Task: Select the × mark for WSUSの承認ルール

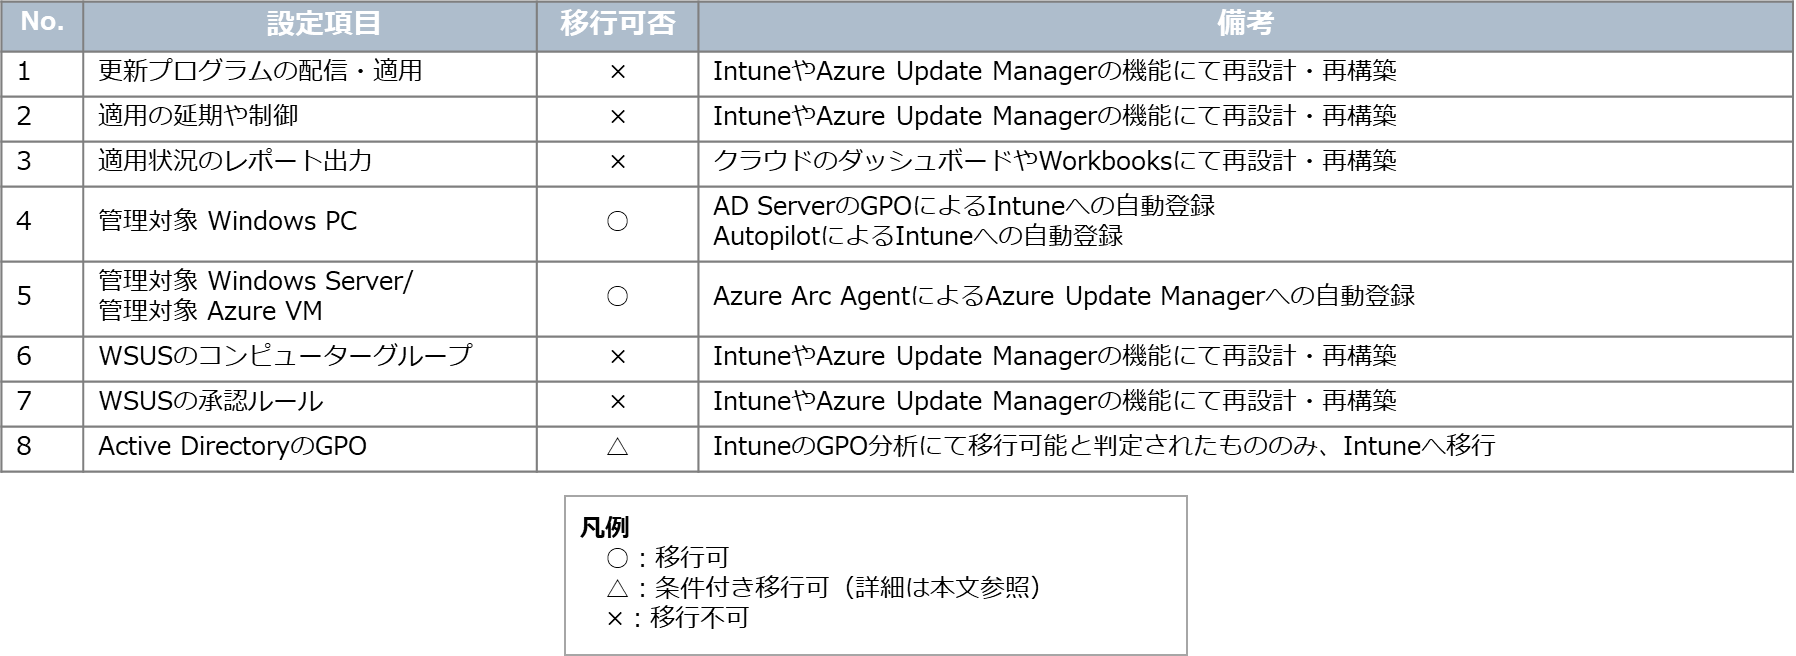Action: pyautogui.click(x=617, y=402)
